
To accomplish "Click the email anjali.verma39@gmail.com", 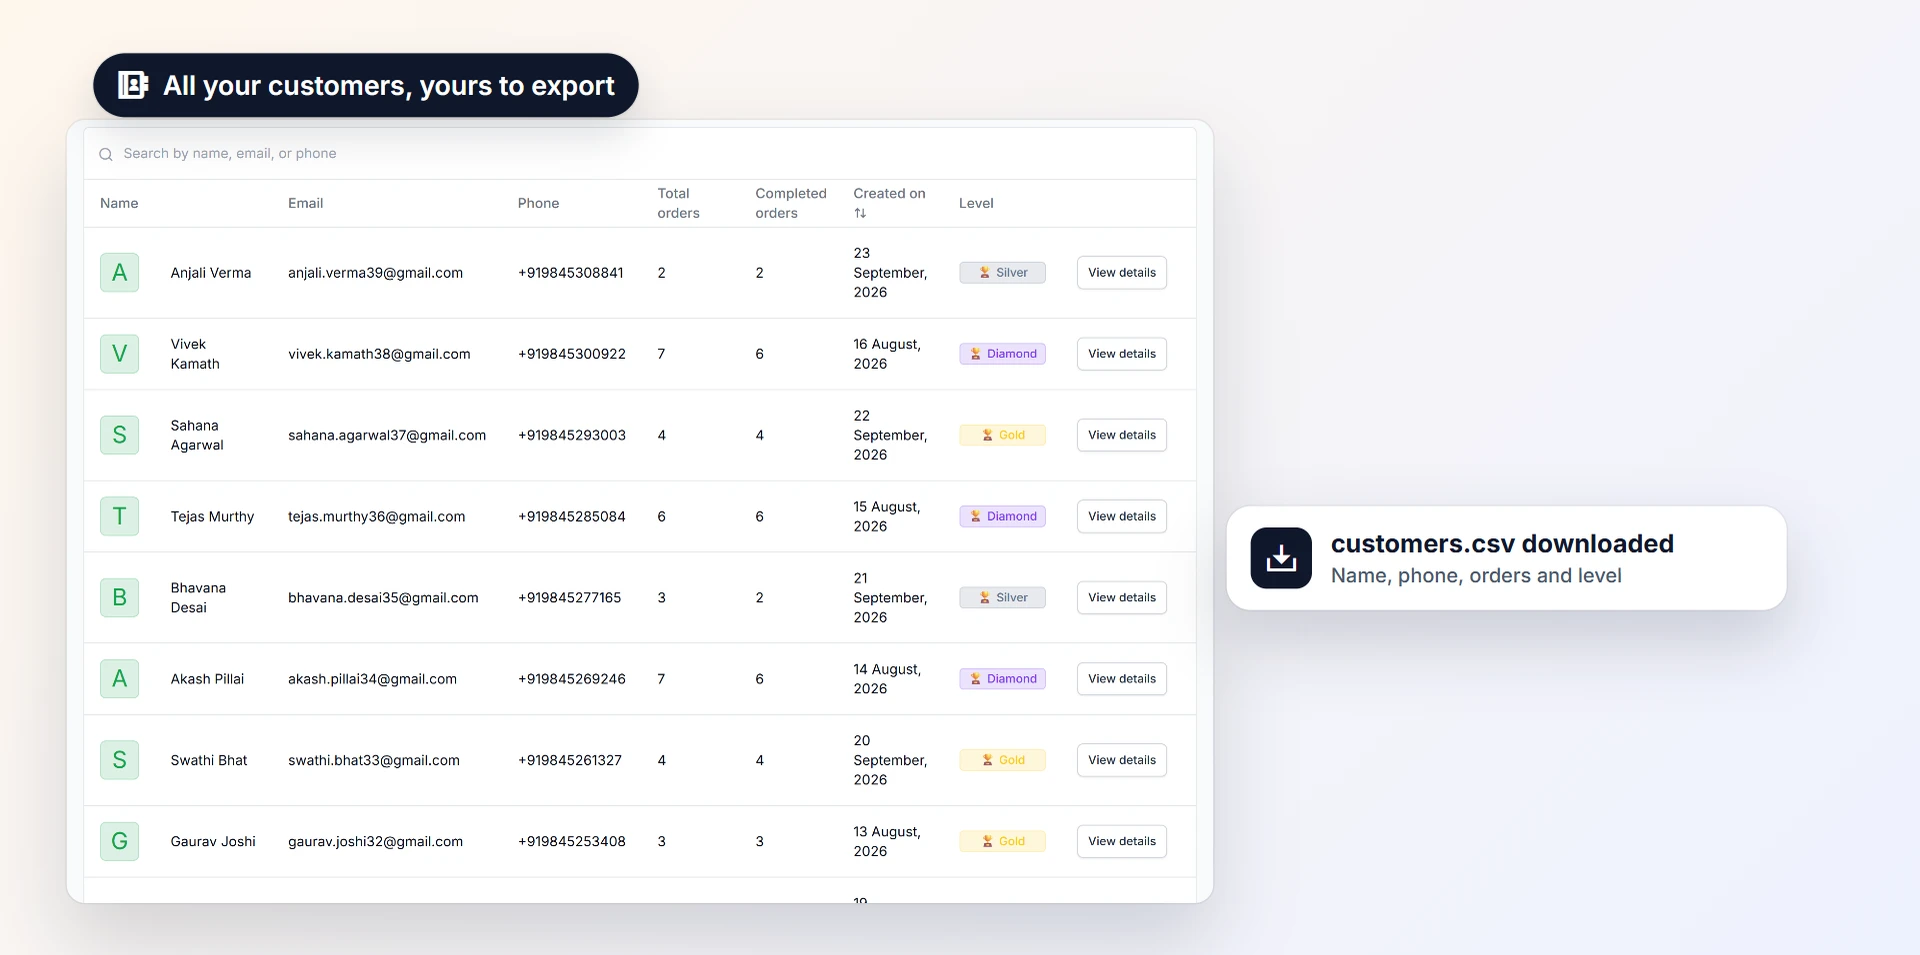I will coord(375,273).
